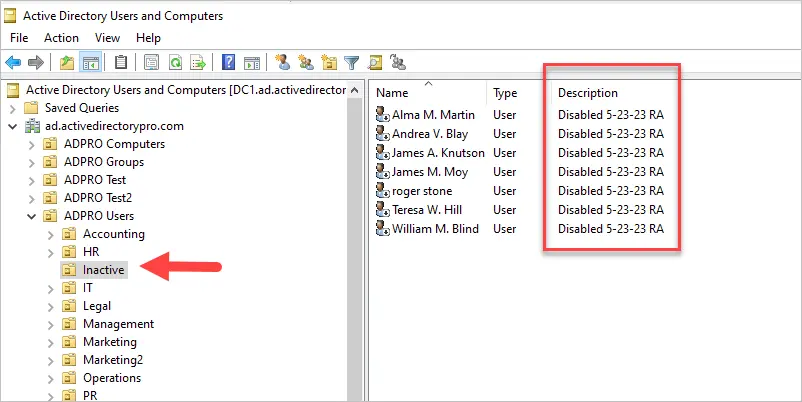Select user Teresa W. Hill
This screenshot has width=802, height=402.
tap(427, 210)
